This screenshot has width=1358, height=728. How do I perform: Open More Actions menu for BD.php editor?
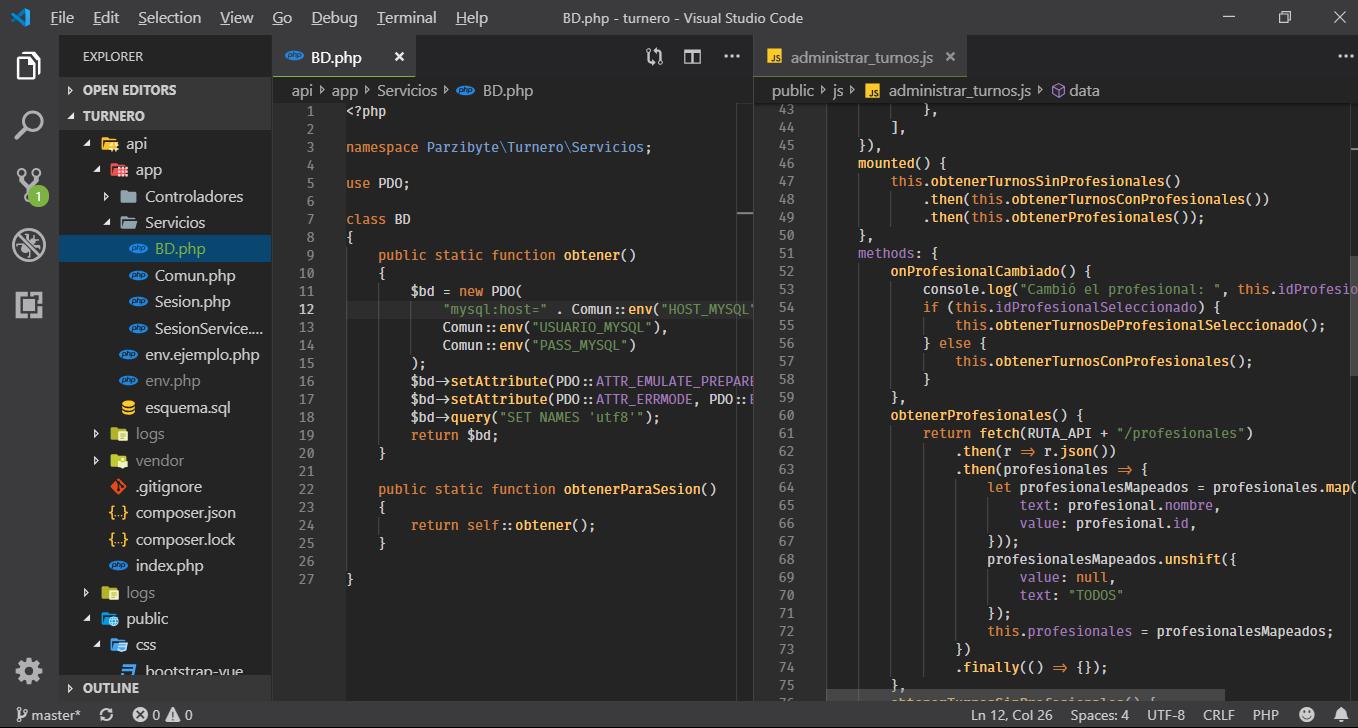click(732, 57)
